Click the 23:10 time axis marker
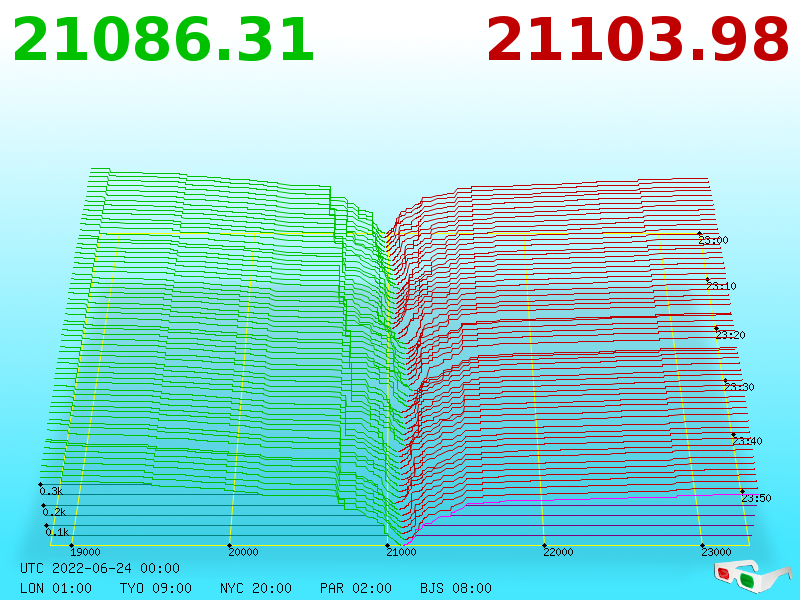This screenshot has width=800, height=600. click(x=721, y=286)
